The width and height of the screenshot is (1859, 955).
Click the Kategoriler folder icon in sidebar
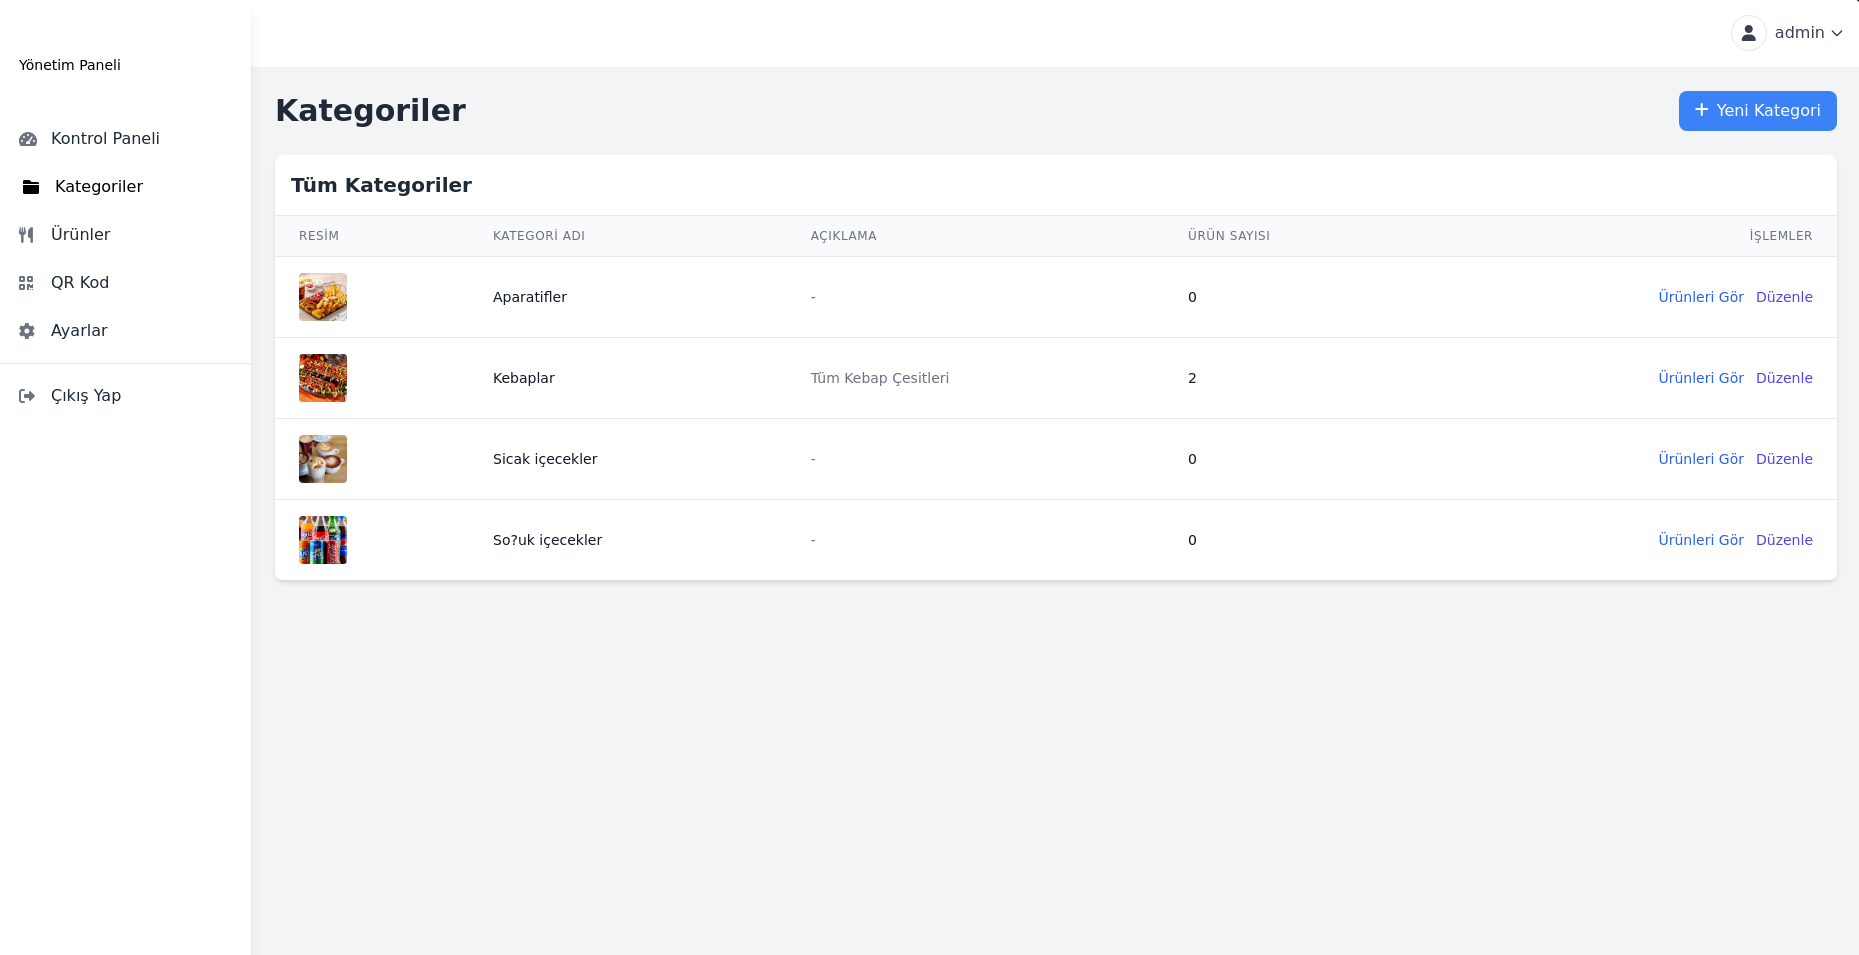[x=31, y=187]
